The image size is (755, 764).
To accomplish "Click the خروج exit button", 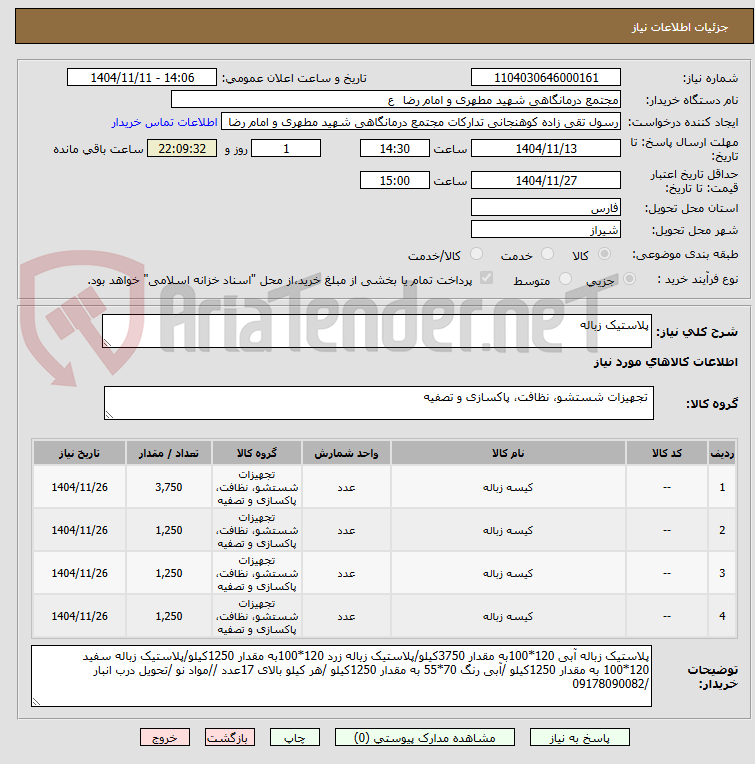I will (x=165, y=737).
